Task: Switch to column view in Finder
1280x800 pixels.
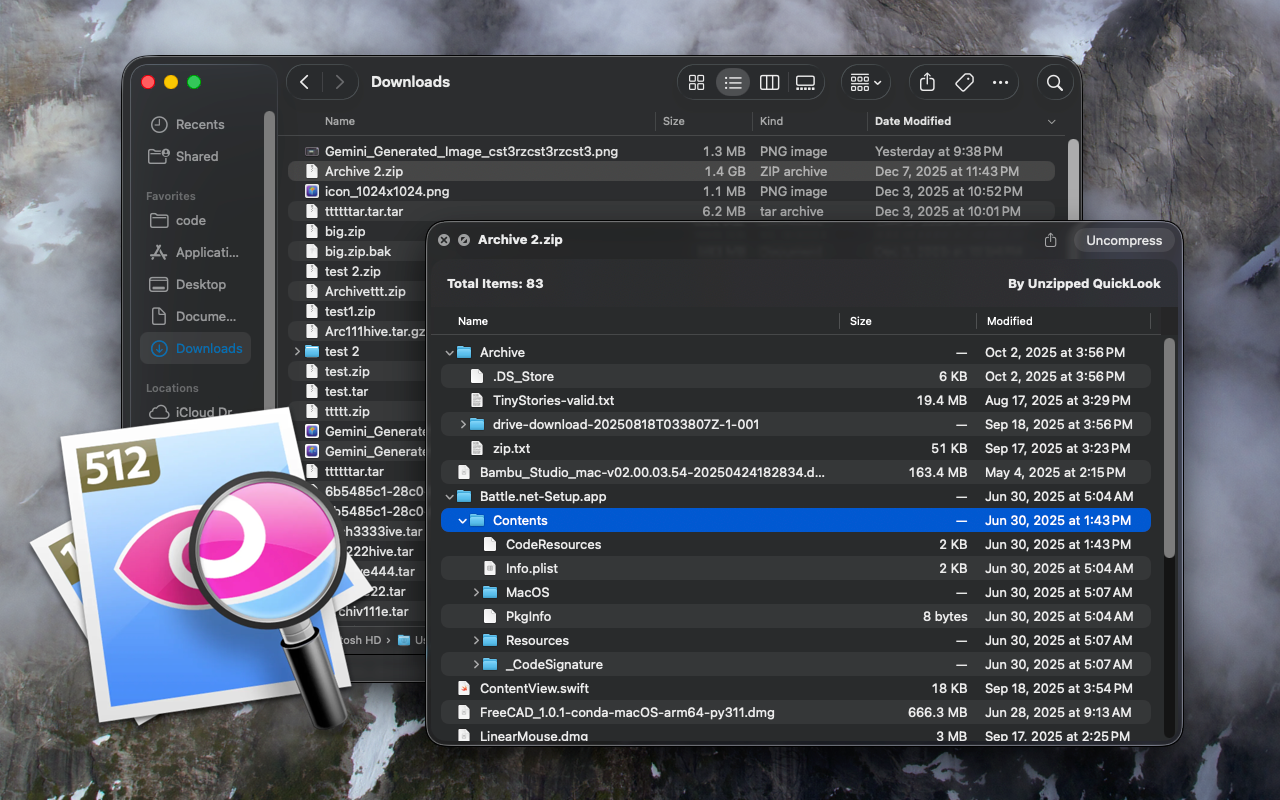Action: click(x=769, y=83)
